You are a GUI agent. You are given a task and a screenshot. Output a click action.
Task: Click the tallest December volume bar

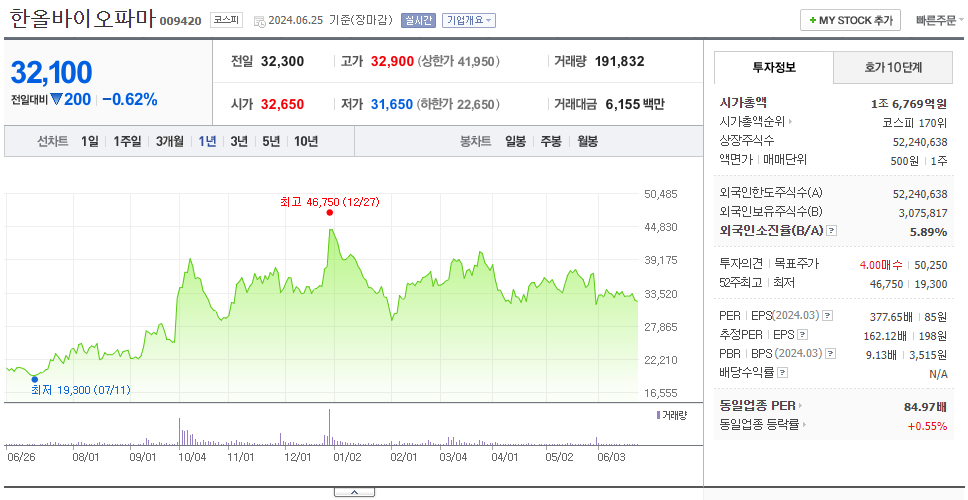[330, 427]
